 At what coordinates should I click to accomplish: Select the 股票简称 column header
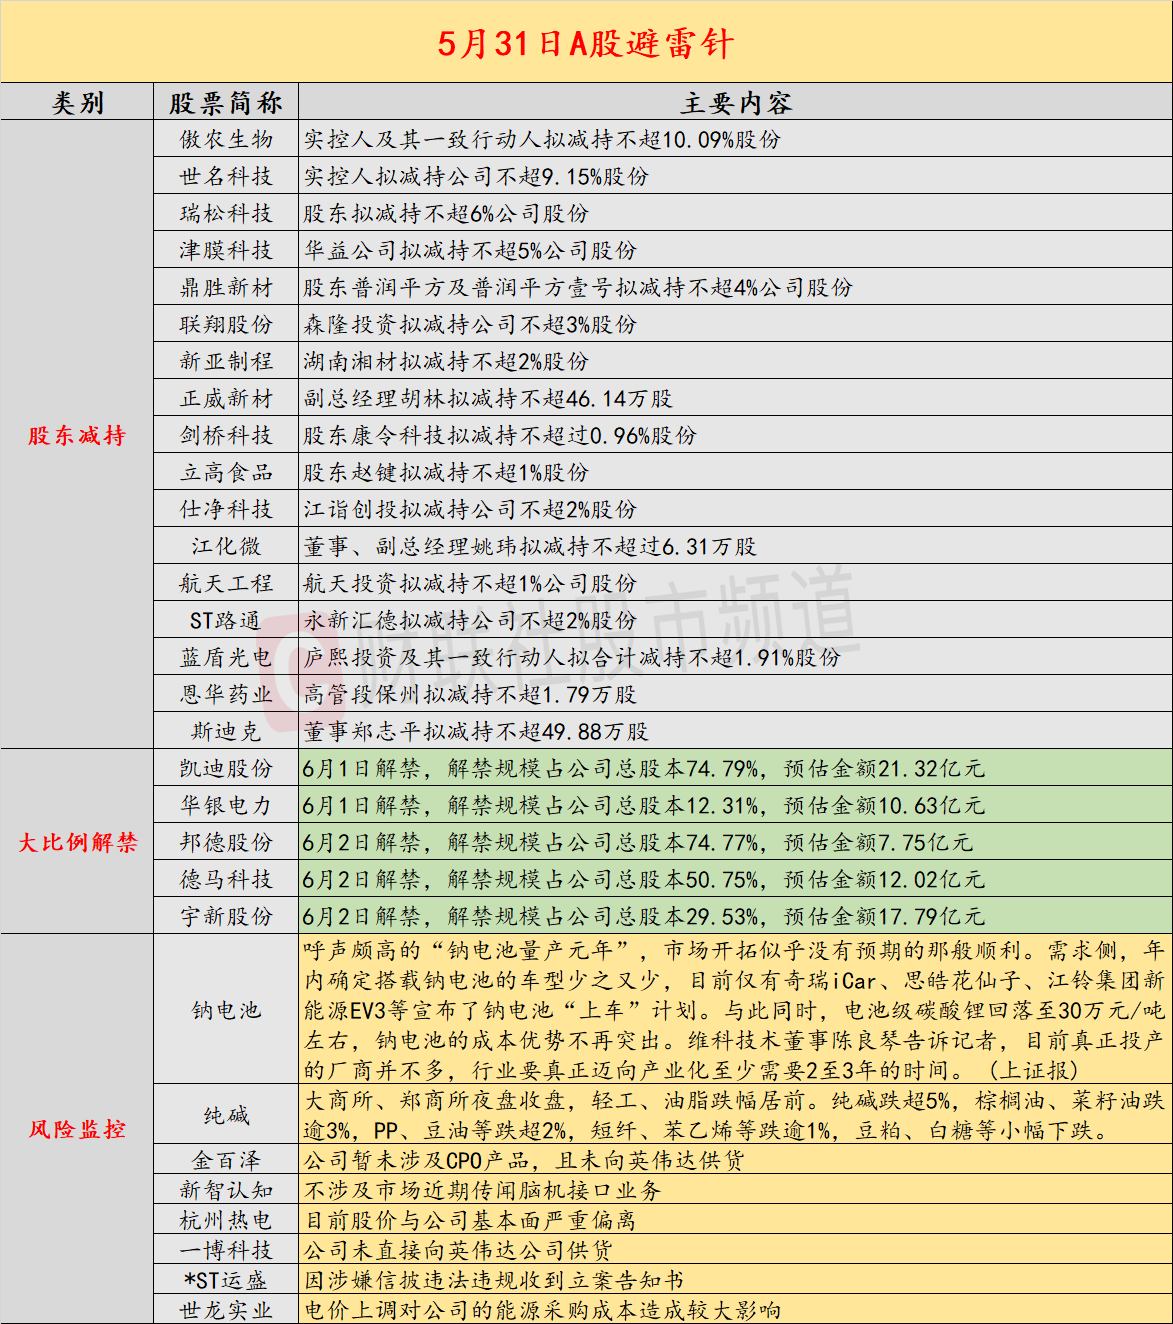226,102
